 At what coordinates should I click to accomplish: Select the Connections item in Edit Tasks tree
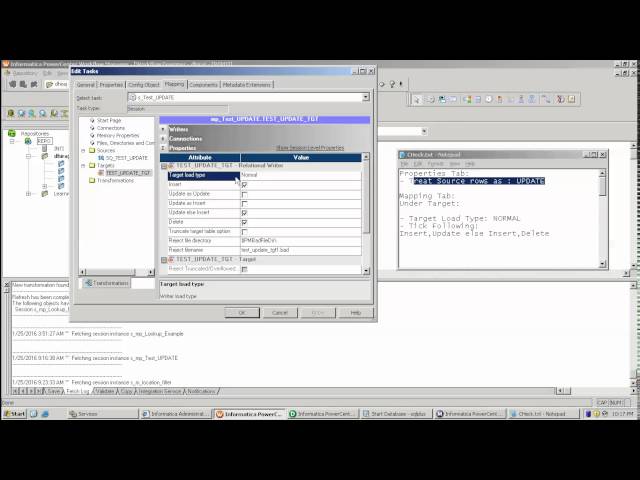tap(111, 128)
